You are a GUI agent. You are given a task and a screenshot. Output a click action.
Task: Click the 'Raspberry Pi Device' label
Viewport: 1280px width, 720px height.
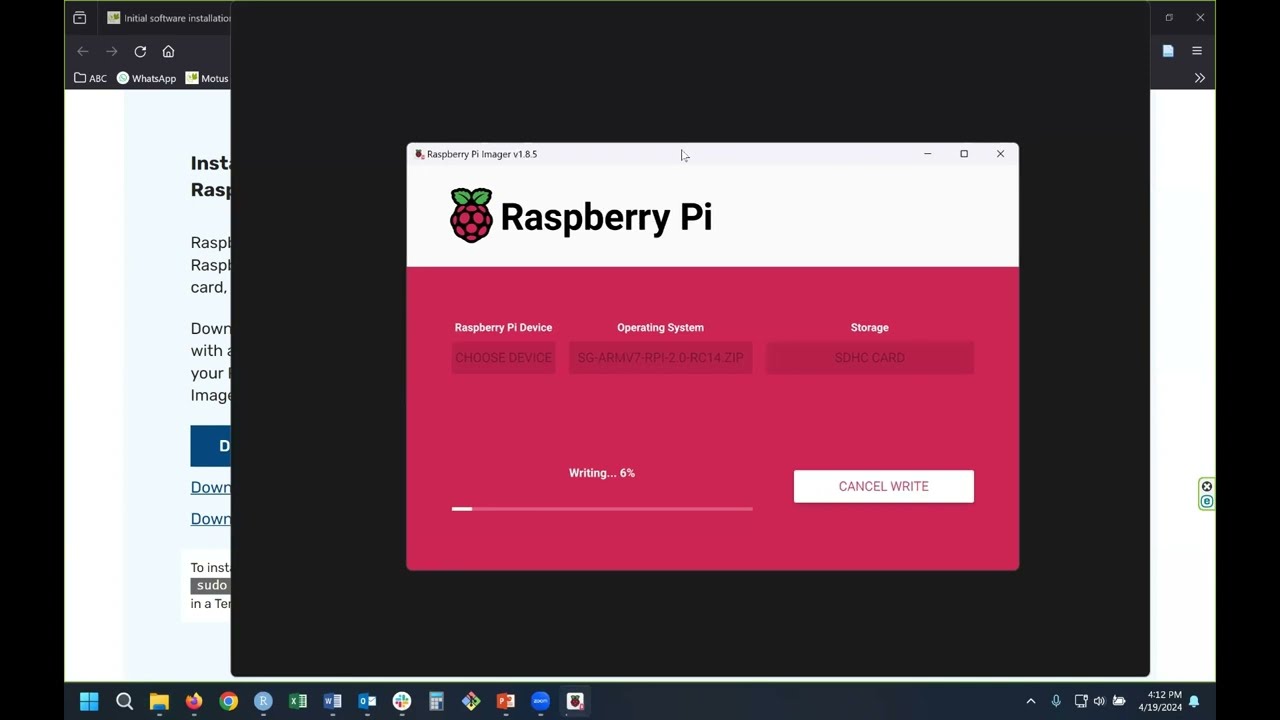click(x=503, y=327)
